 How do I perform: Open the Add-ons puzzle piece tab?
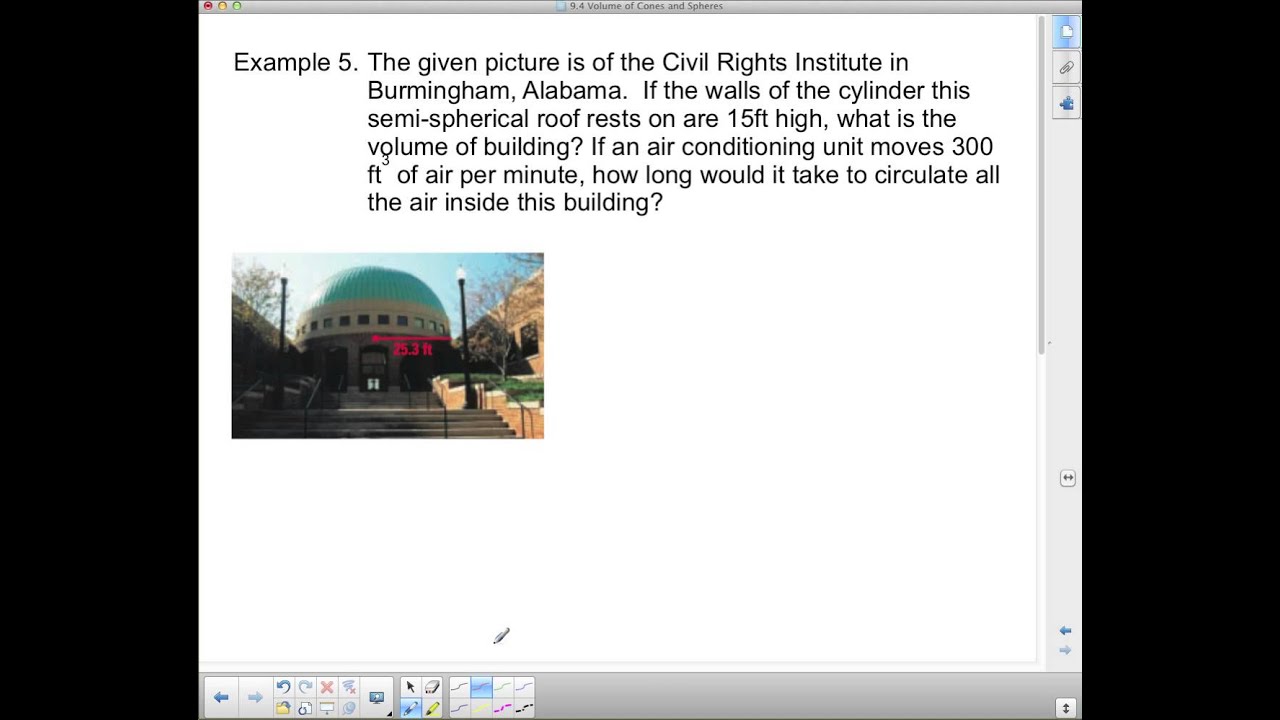point(1066,103)
